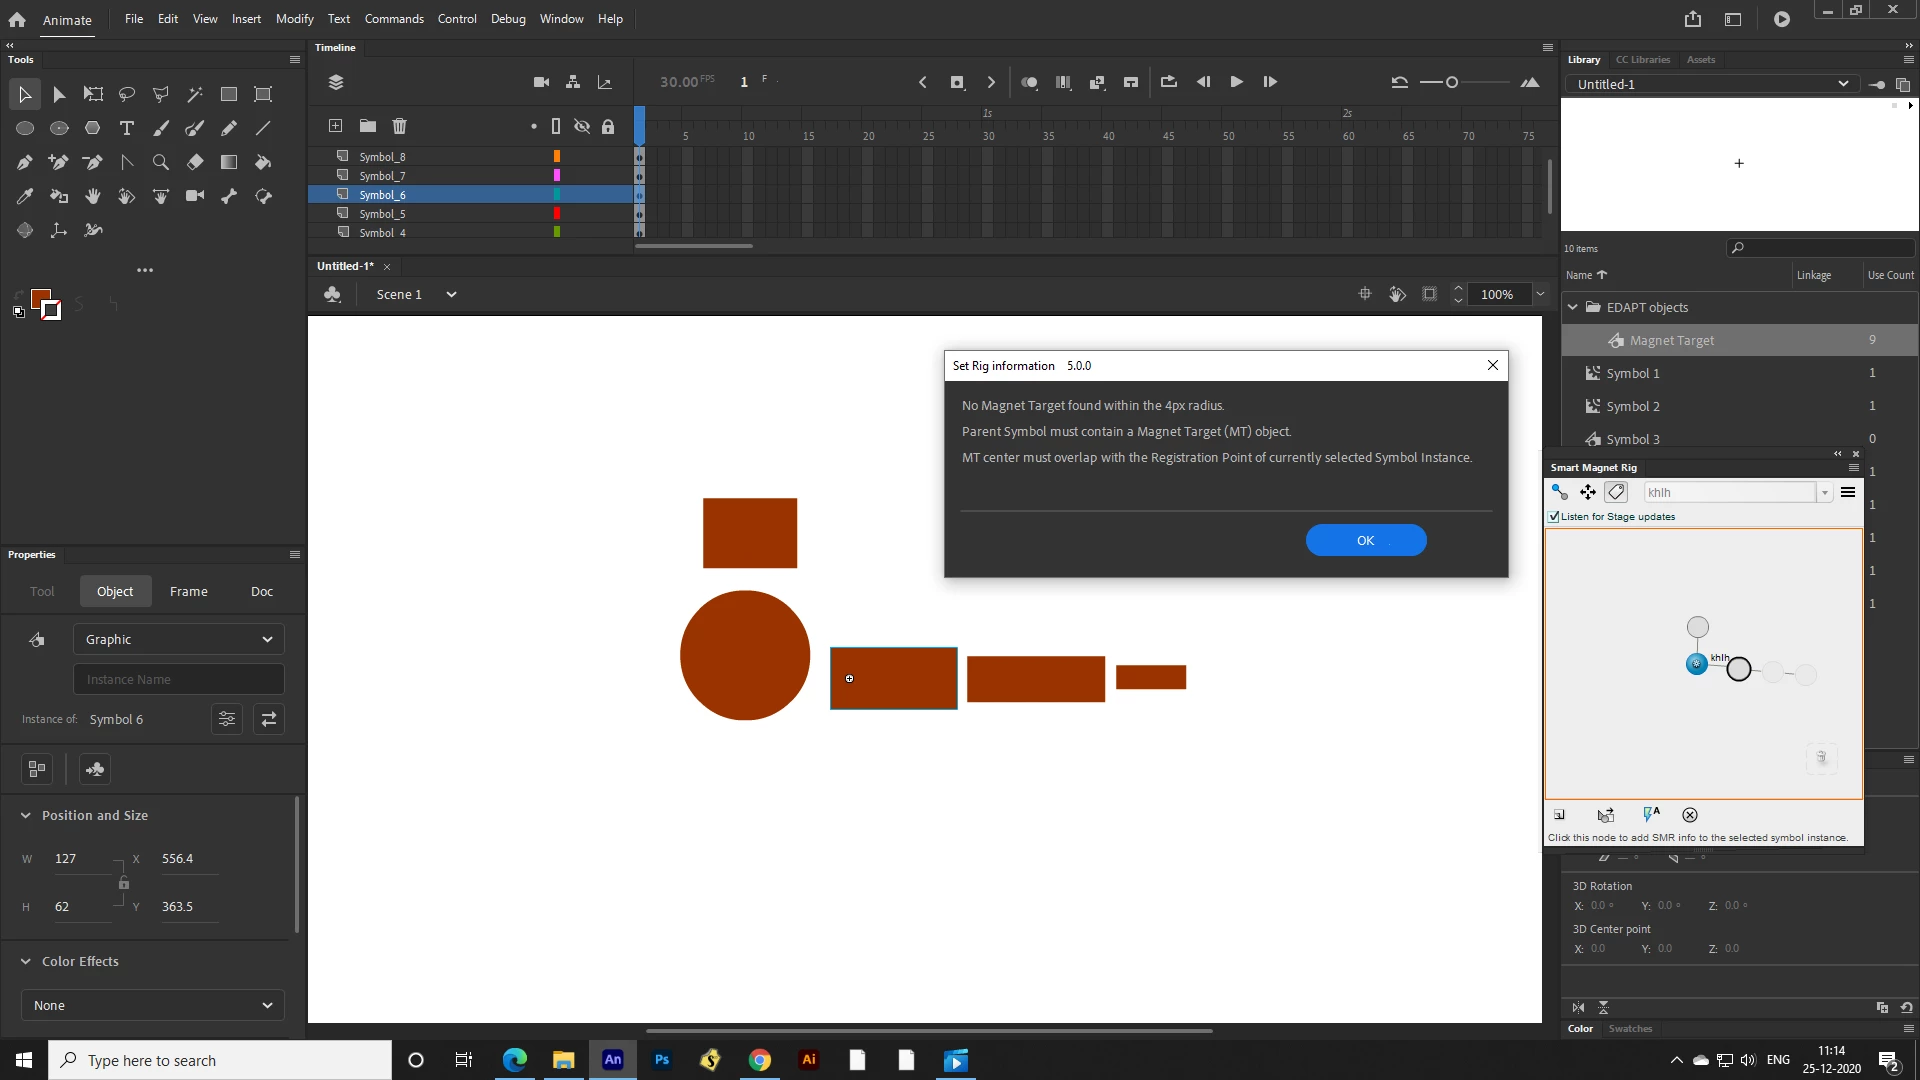1920x1080 pixels.
Task: Click the delete layer trash icon
Action: click(400, 126)
